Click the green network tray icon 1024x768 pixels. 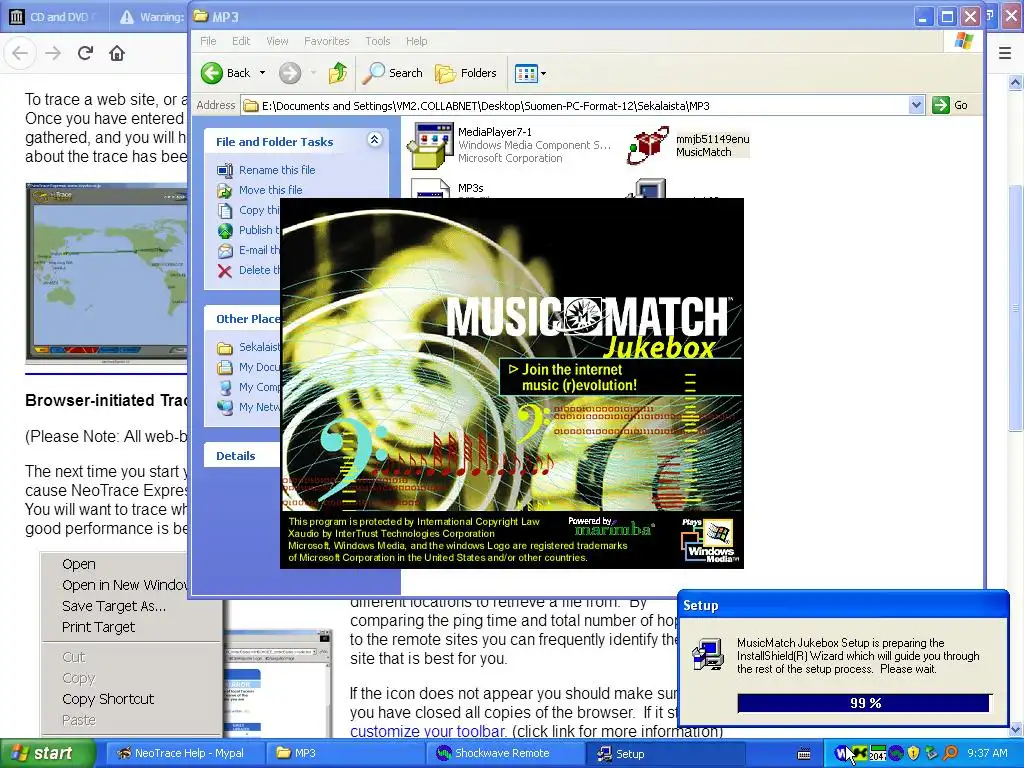pos(860,753)
